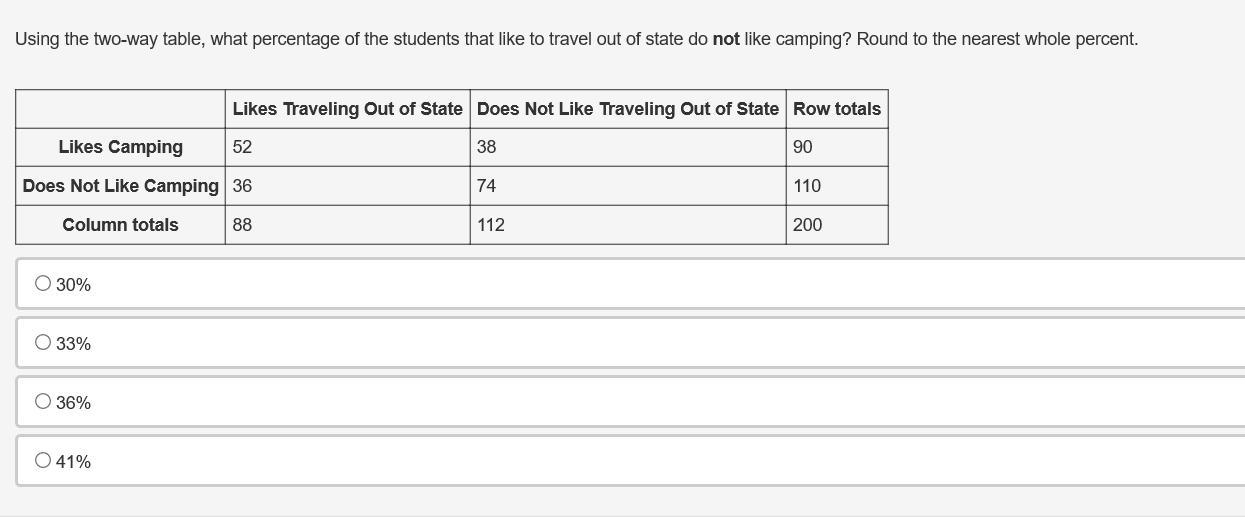Click the bolded word 'not' in the question
The width and height of the screenshot is (1245, 517).
pyautogui.click(x=726, y=40)
